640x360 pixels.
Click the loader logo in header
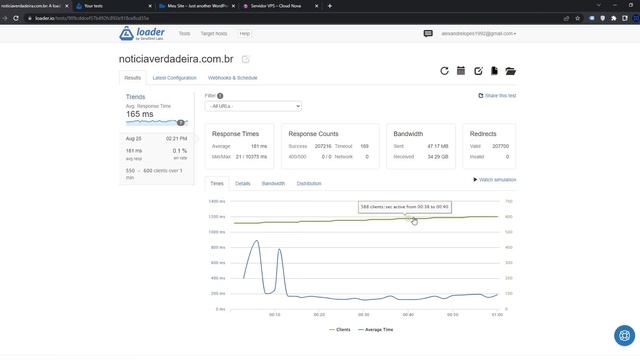(x=142, y=33)
